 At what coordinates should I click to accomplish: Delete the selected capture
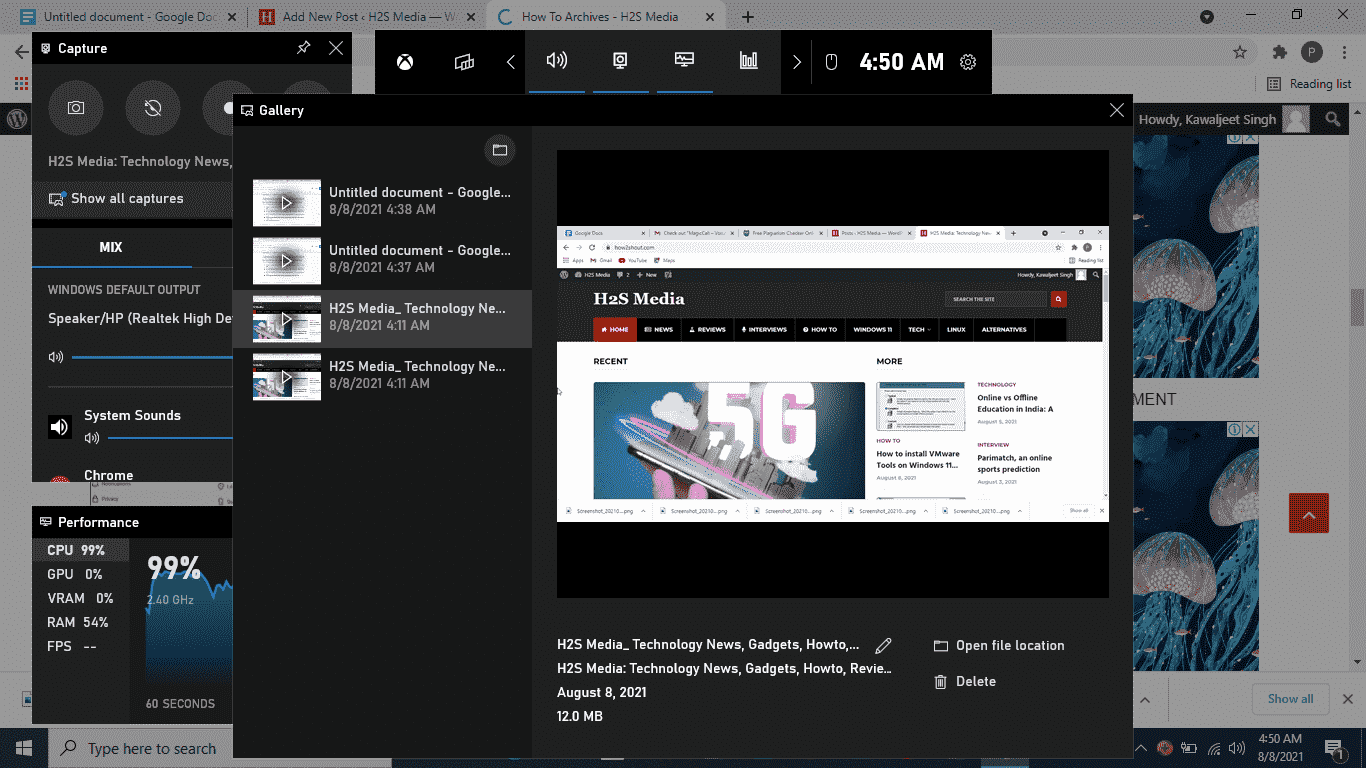[x=965, y=681]
